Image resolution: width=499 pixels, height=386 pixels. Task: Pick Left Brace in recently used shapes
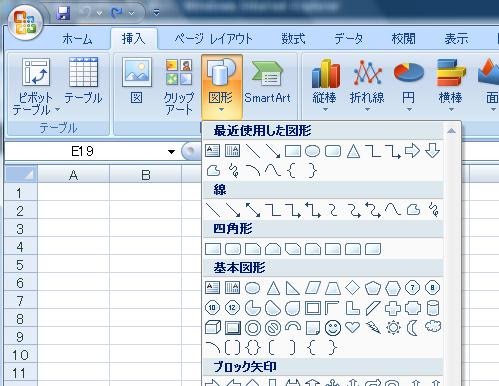point(292,171)
